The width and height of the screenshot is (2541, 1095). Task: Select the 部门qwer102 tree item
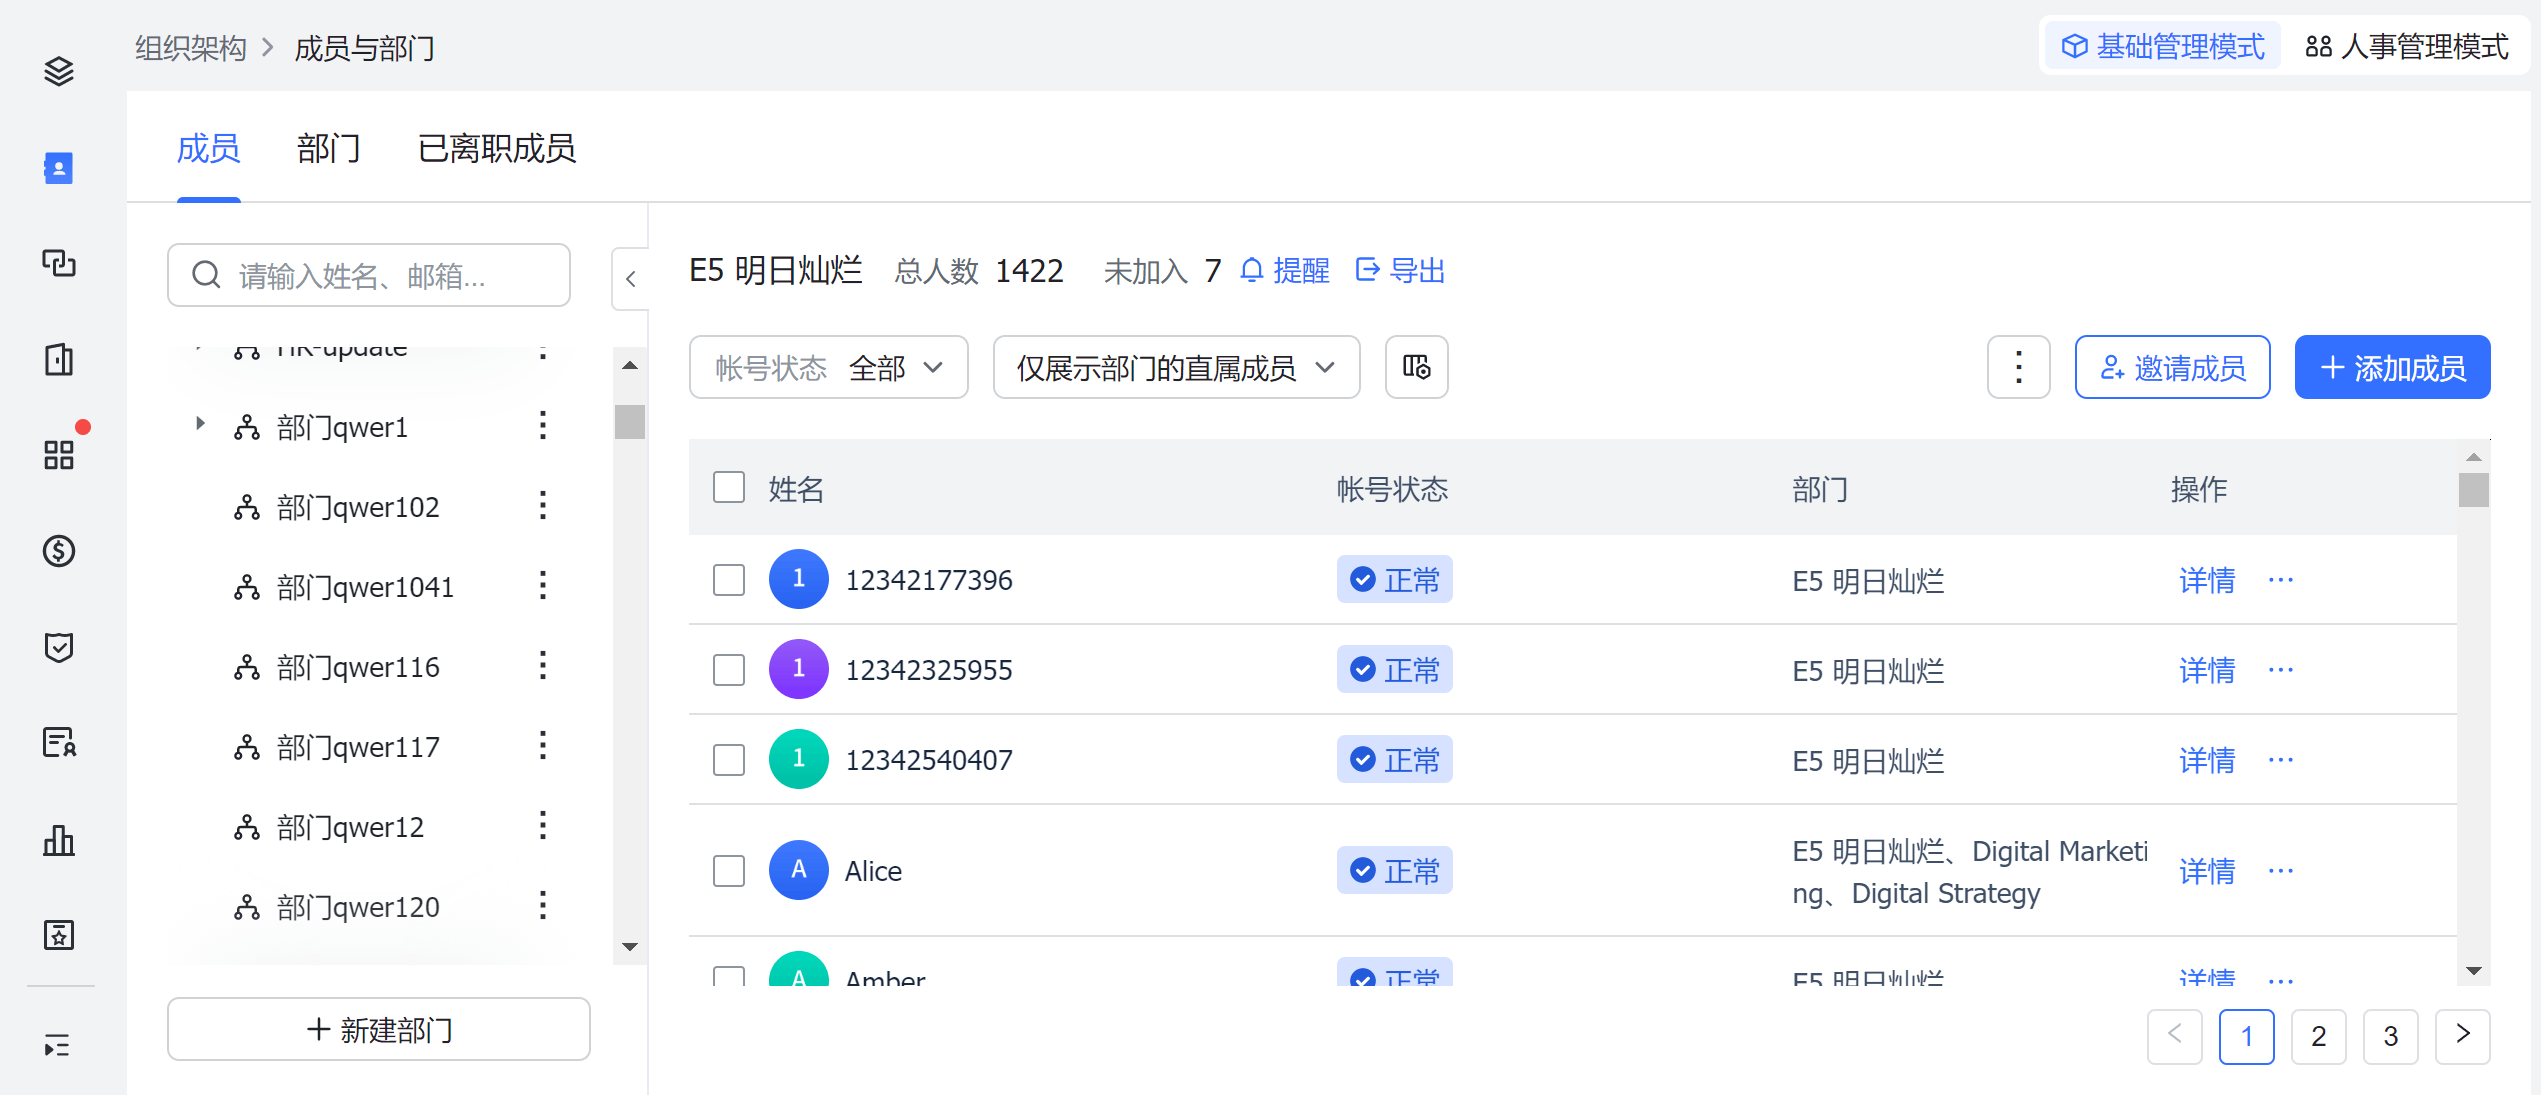(358, 507)
